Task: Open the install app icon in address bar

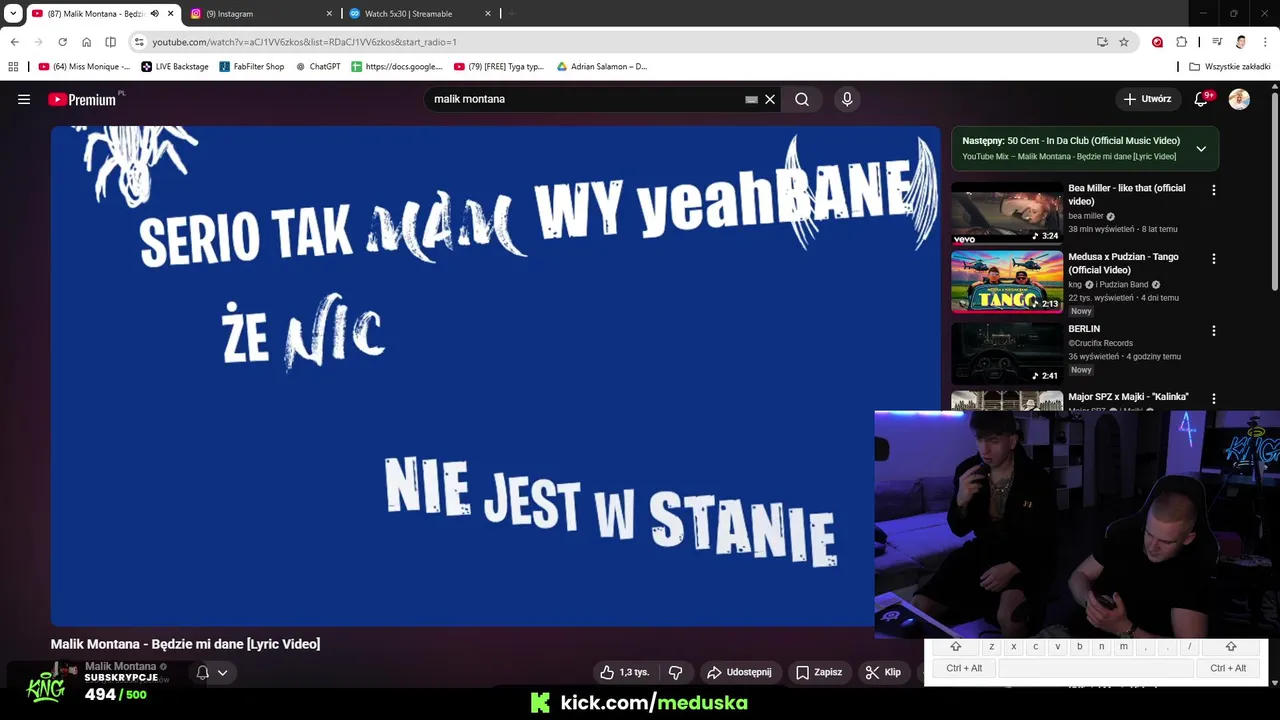Action: pyautogui.click(x=1102, y=42)
